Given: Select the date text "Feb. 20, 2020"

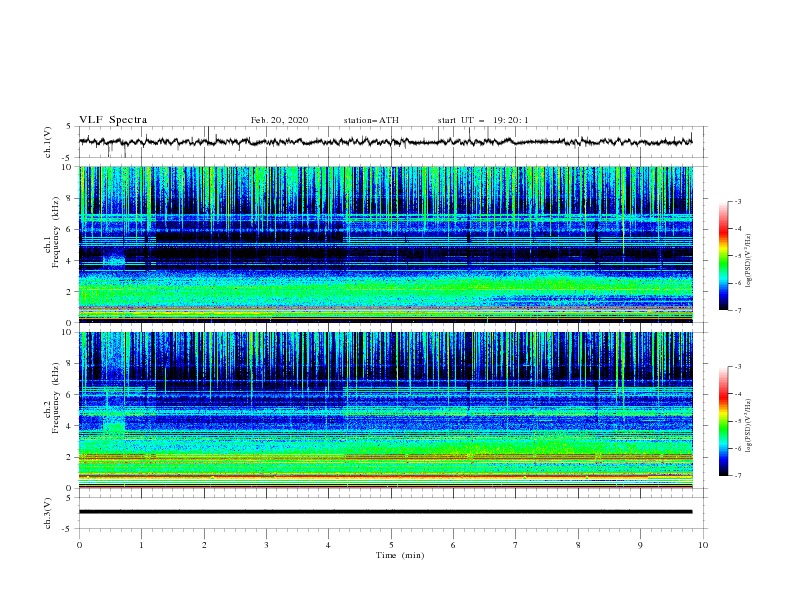Looking at the screenshot, I should coord(279,120).
